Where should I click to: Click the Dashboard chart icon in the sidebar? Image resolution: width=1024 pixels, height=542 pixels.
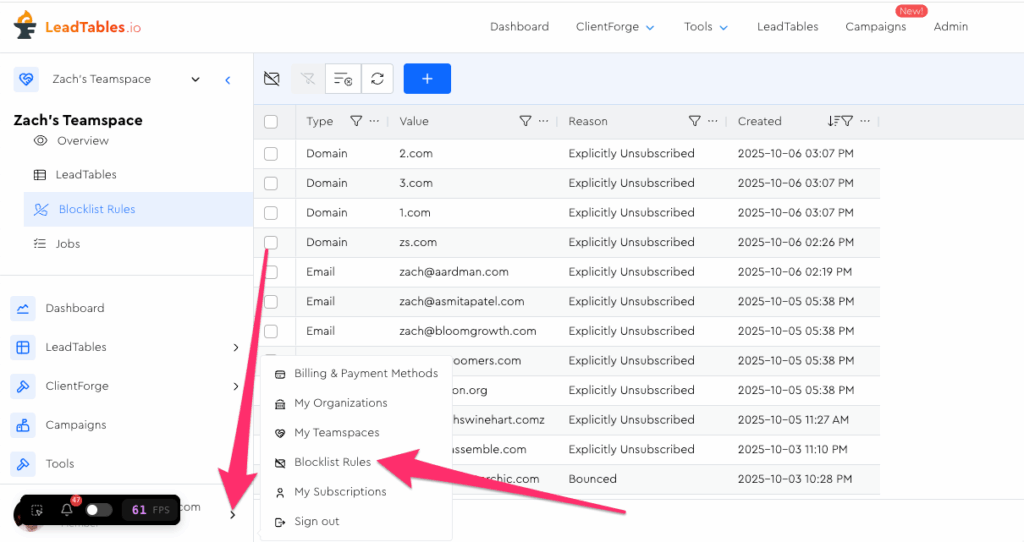tap(23, 309)
